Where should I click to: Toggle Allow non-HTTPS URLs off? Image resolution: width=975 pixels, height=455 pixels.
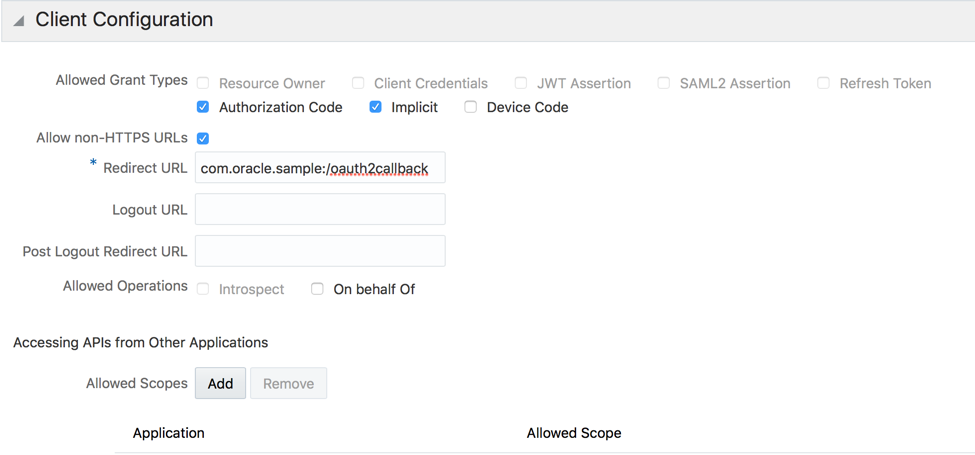203,138
